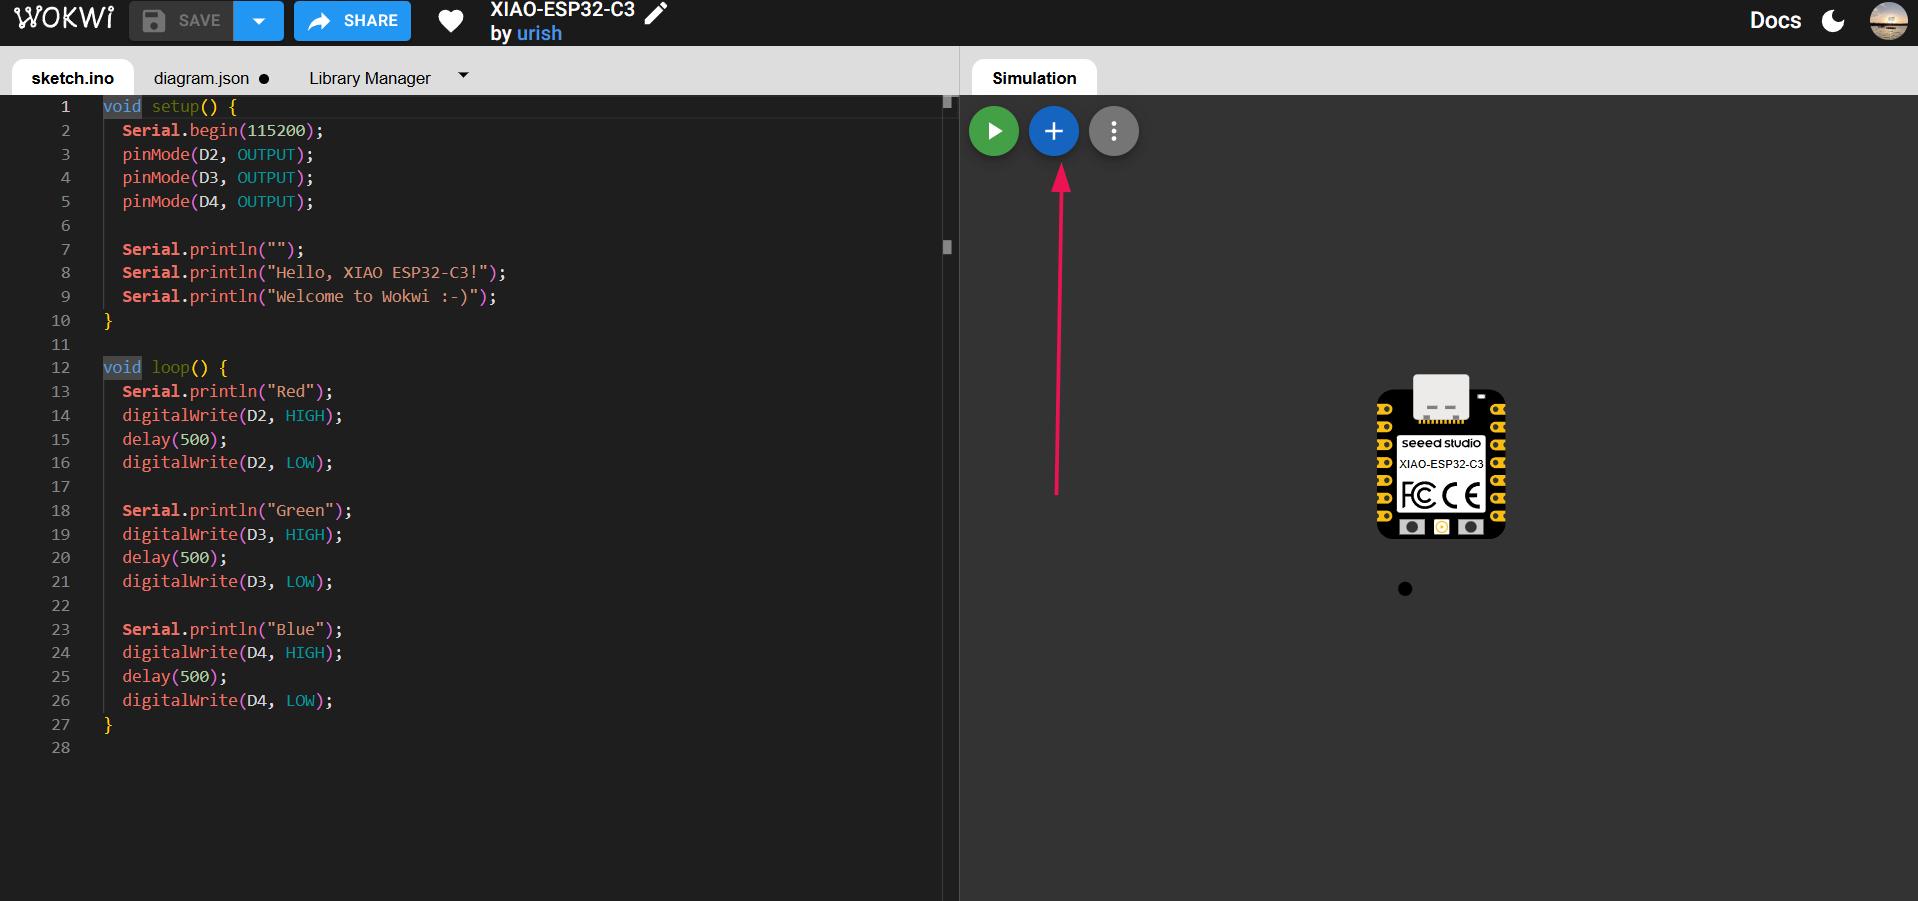
Task: Click the "pinMode(D4, OUTPUT);" code line
Action: coord(218,201)
